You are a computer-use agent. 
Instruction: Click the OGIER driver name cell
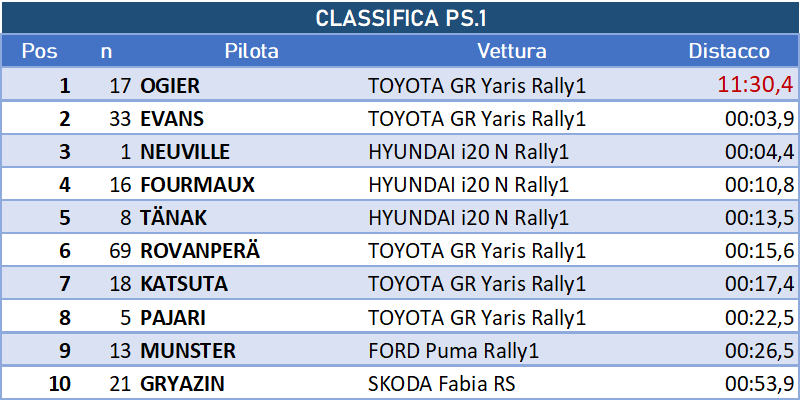pos(170,86)
